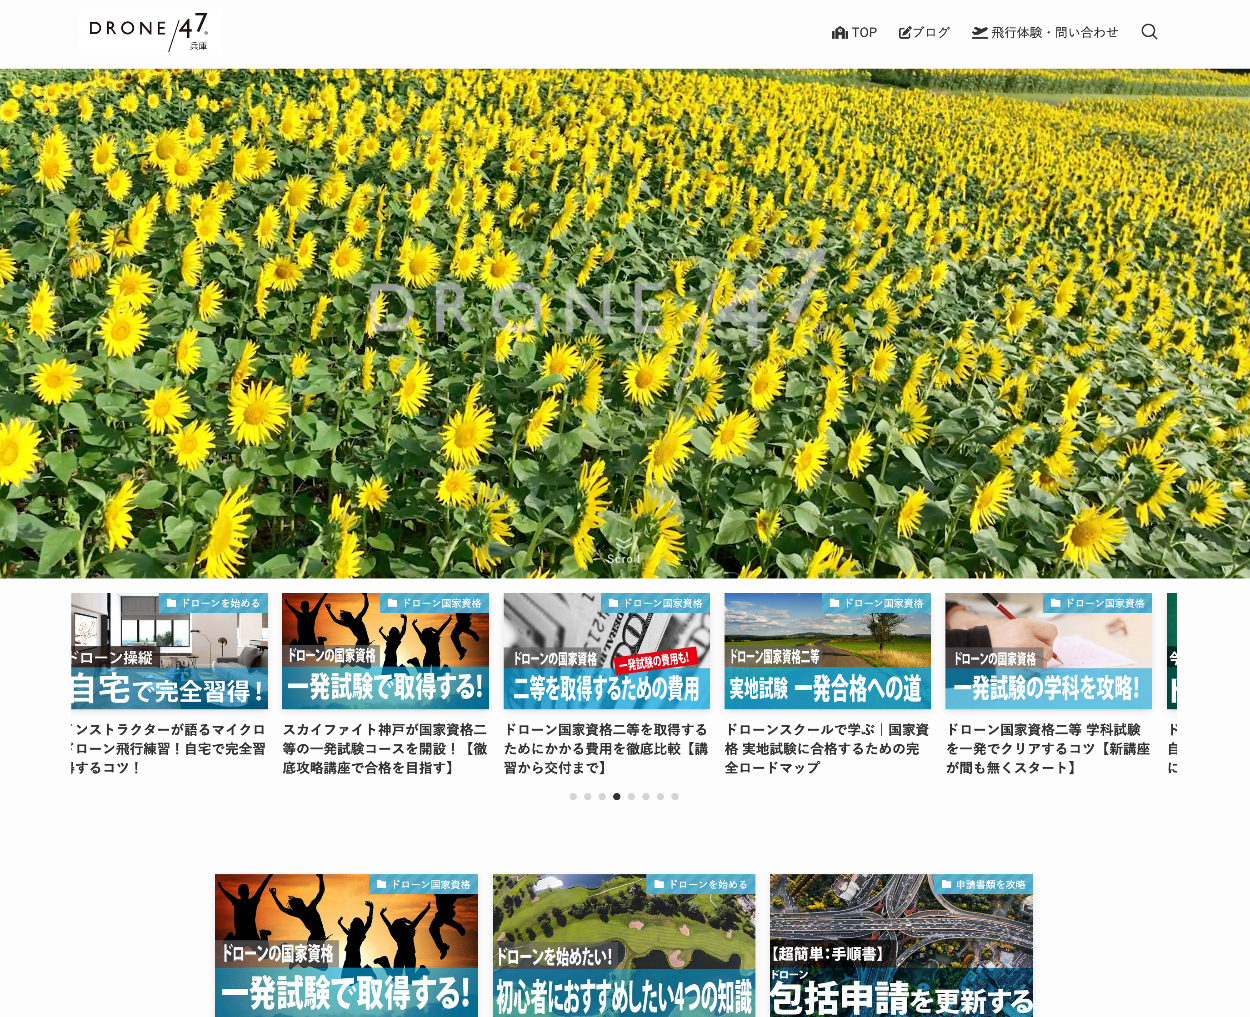This screenshot has height=1017, width=1250.
Task: Jump to the sixth carousel pagination dot
Action: (646, 797)
